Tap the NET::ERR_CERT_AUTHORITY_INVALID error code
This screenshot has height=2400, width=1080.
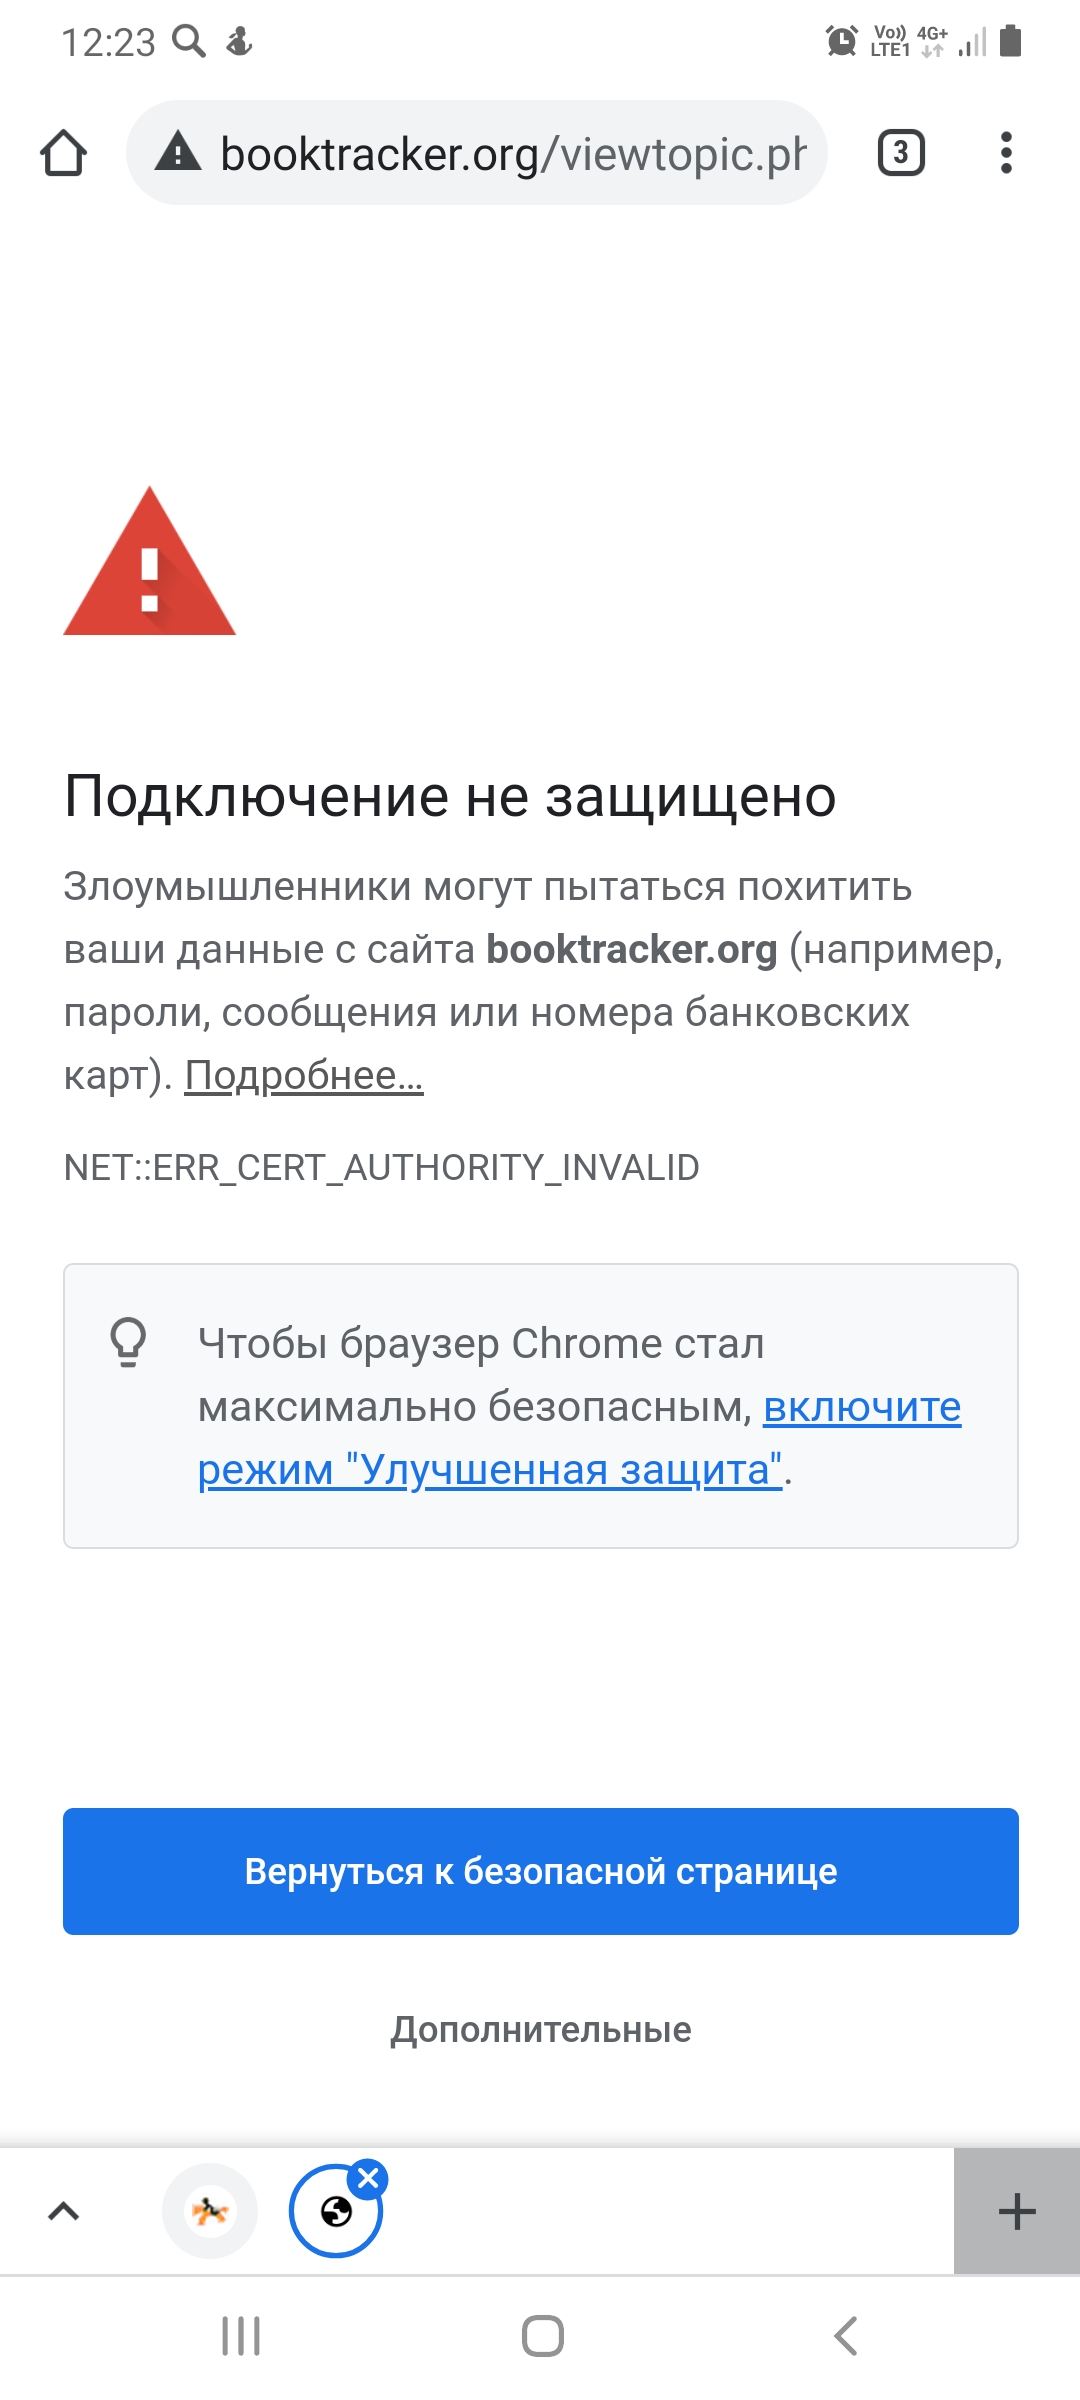(381, 1168)
